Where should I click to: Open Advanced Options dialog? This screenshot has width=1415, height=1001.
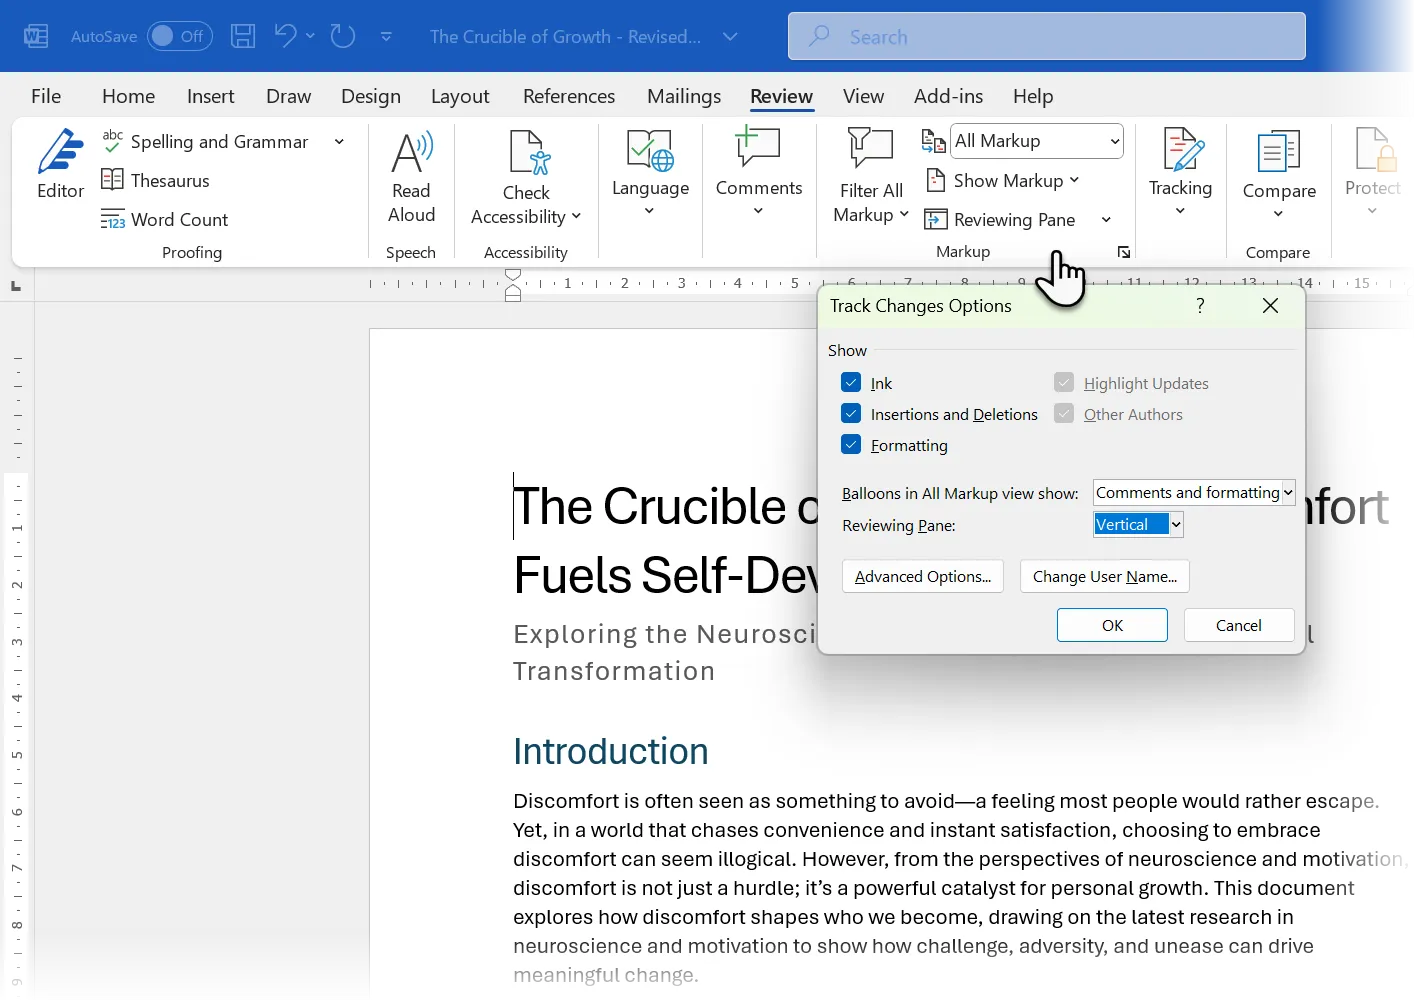pyautogui.click(x=922, y=576)
